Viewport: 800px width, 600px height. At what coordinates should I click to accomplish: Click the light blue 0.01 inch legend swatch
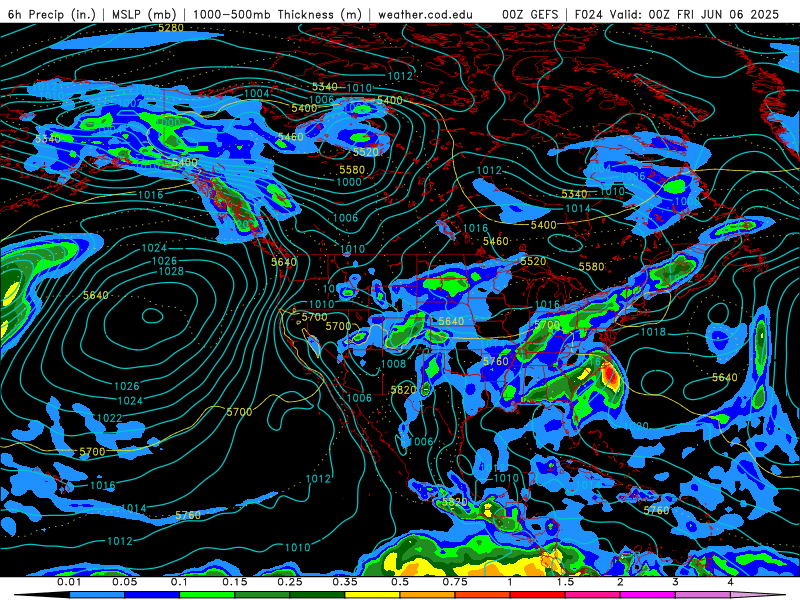tap(97, 595)
